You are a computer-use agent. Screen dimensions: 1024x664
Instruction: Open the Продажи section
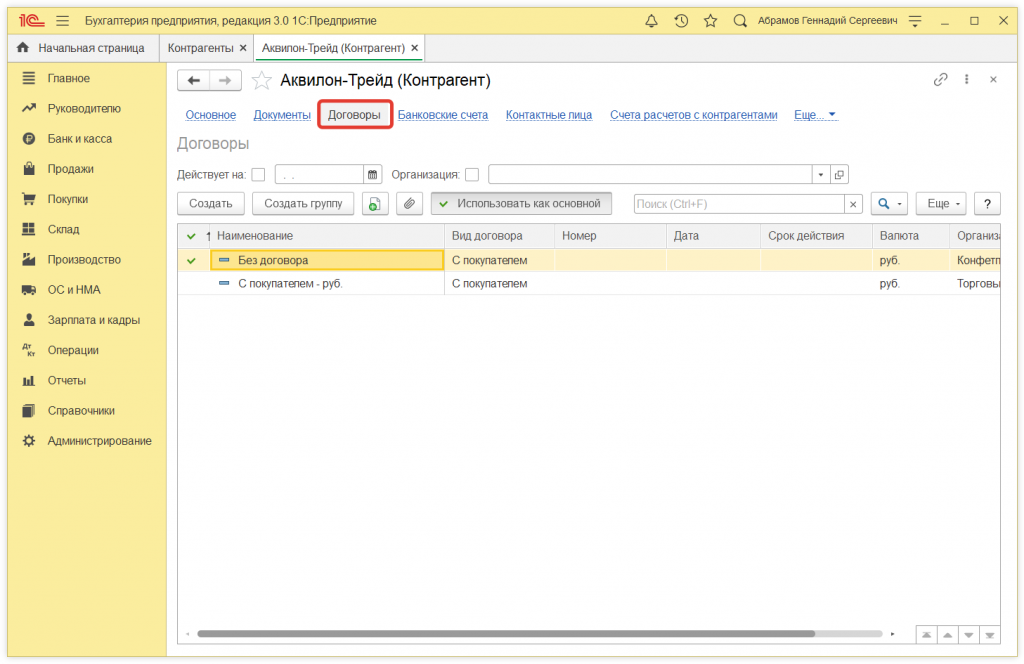(x=70, y=169)
